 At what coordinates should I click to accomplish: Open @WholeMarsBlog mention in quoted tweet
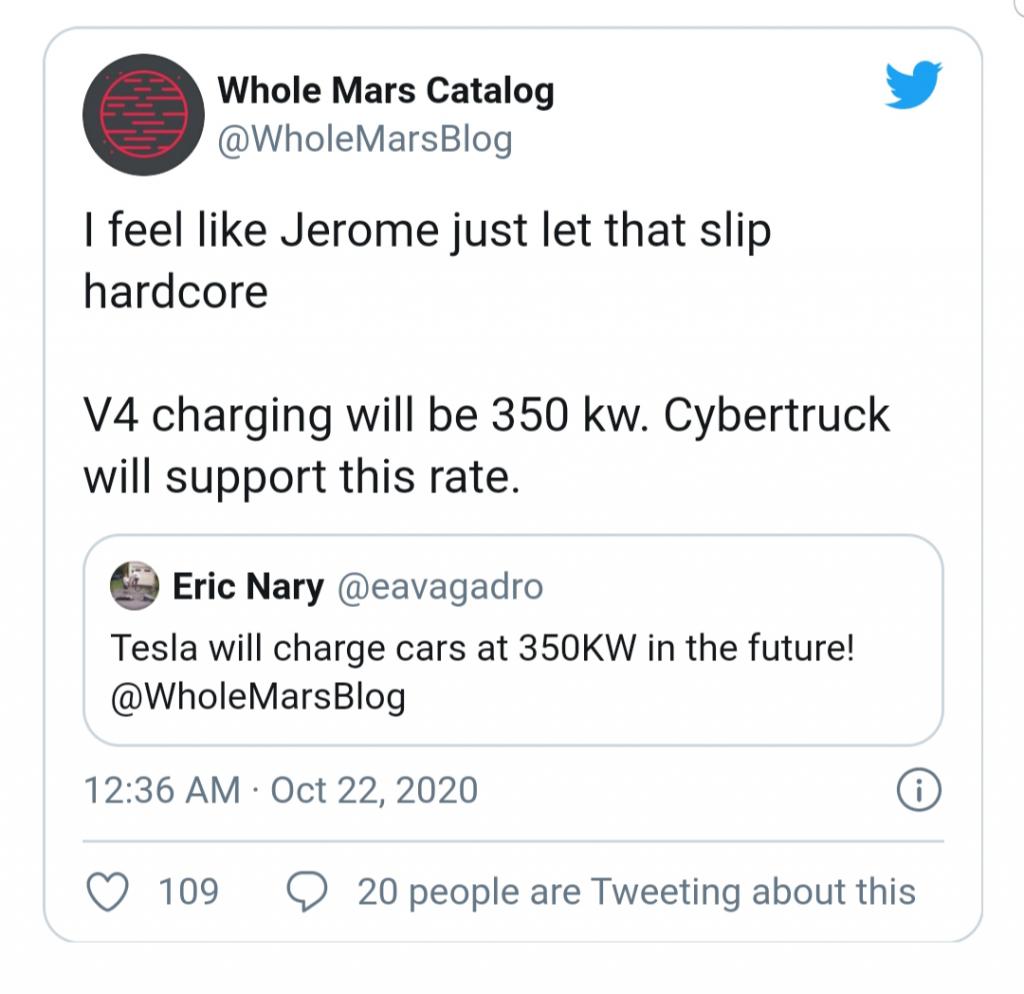click(258, 697)
